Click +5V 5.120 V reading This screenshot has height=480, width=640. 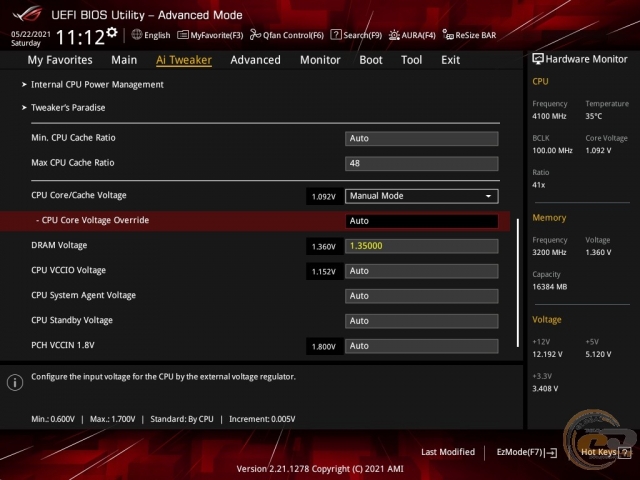(x=598, y=354)
